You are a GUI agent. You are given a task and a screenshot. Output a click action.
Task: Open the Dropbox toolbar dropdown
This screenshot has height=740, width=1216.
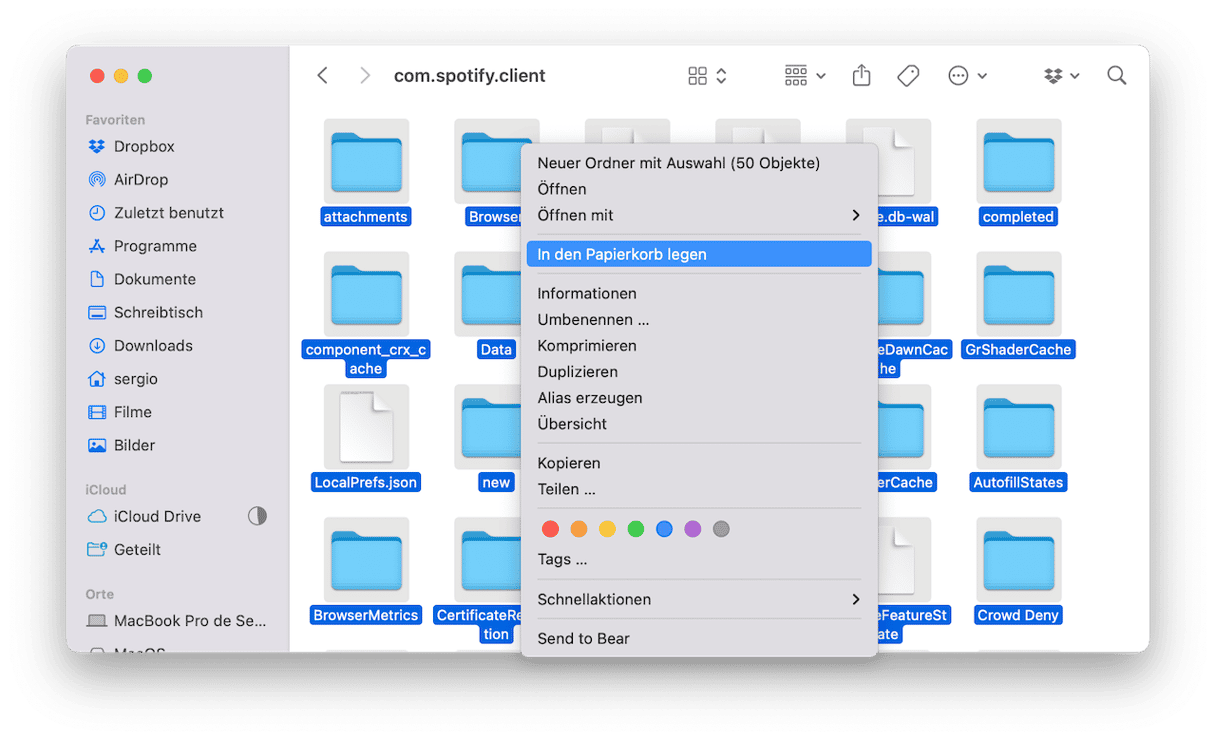[1061, 76]
